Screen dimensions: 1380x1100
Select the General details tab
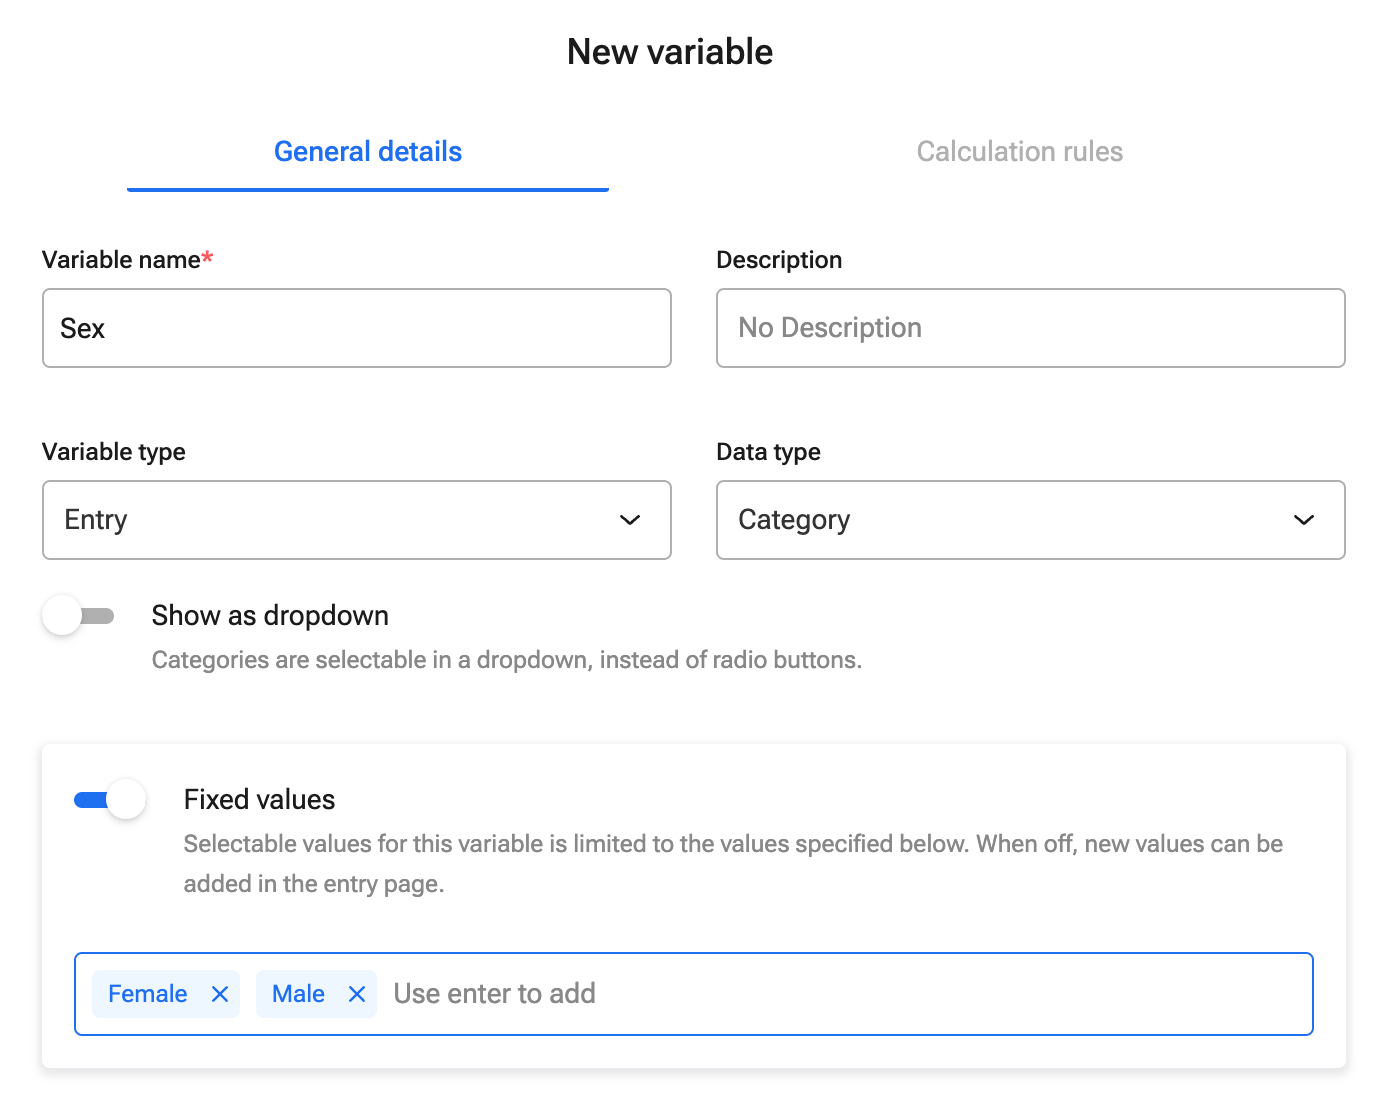tap(367, 151)
